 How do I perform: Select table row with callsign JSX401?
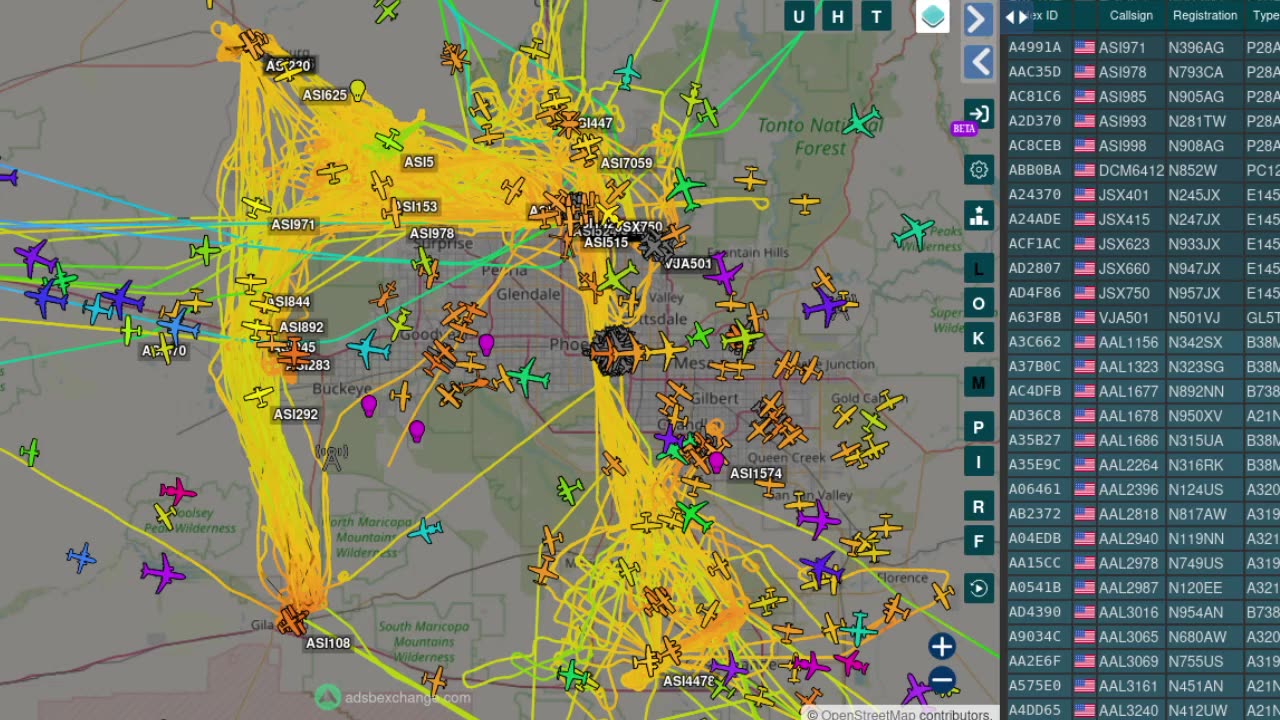pos(1141,195)
